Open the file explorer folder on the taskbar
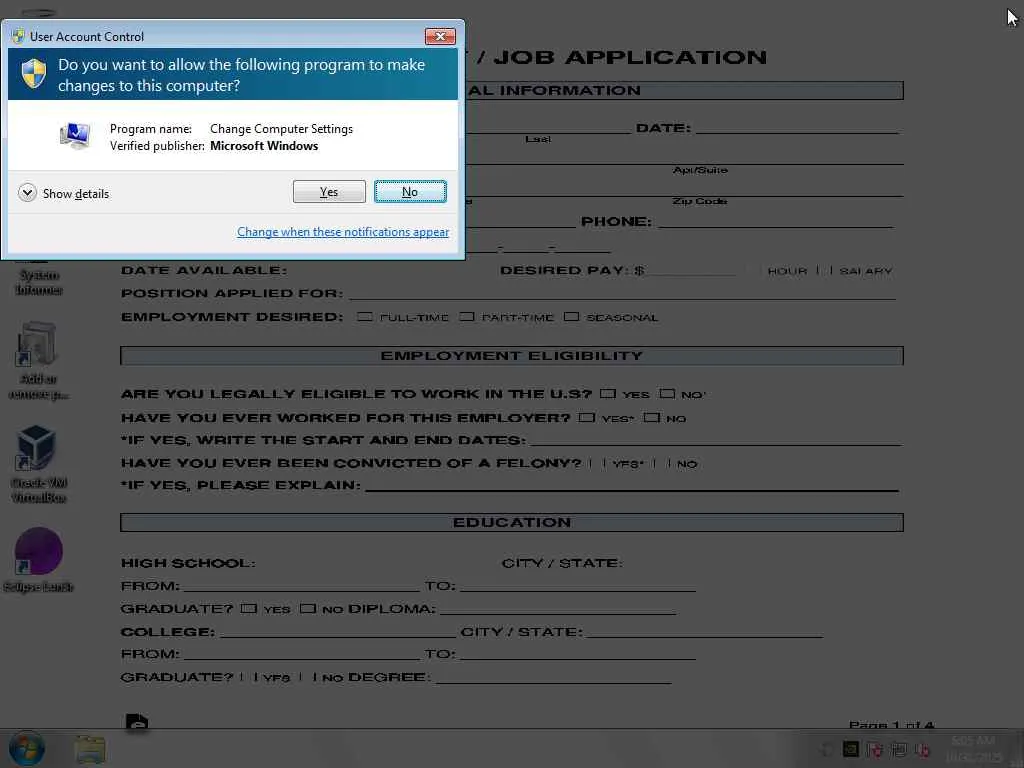The image size is (1024, 768). point(90,749)
